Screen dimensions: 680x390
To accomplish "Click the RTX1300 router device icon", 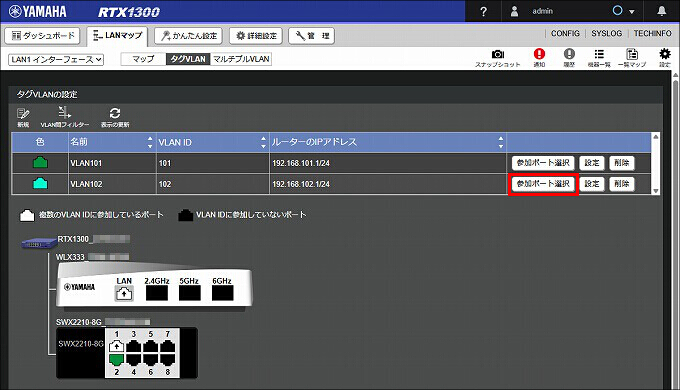I will (x=39, y=243).
